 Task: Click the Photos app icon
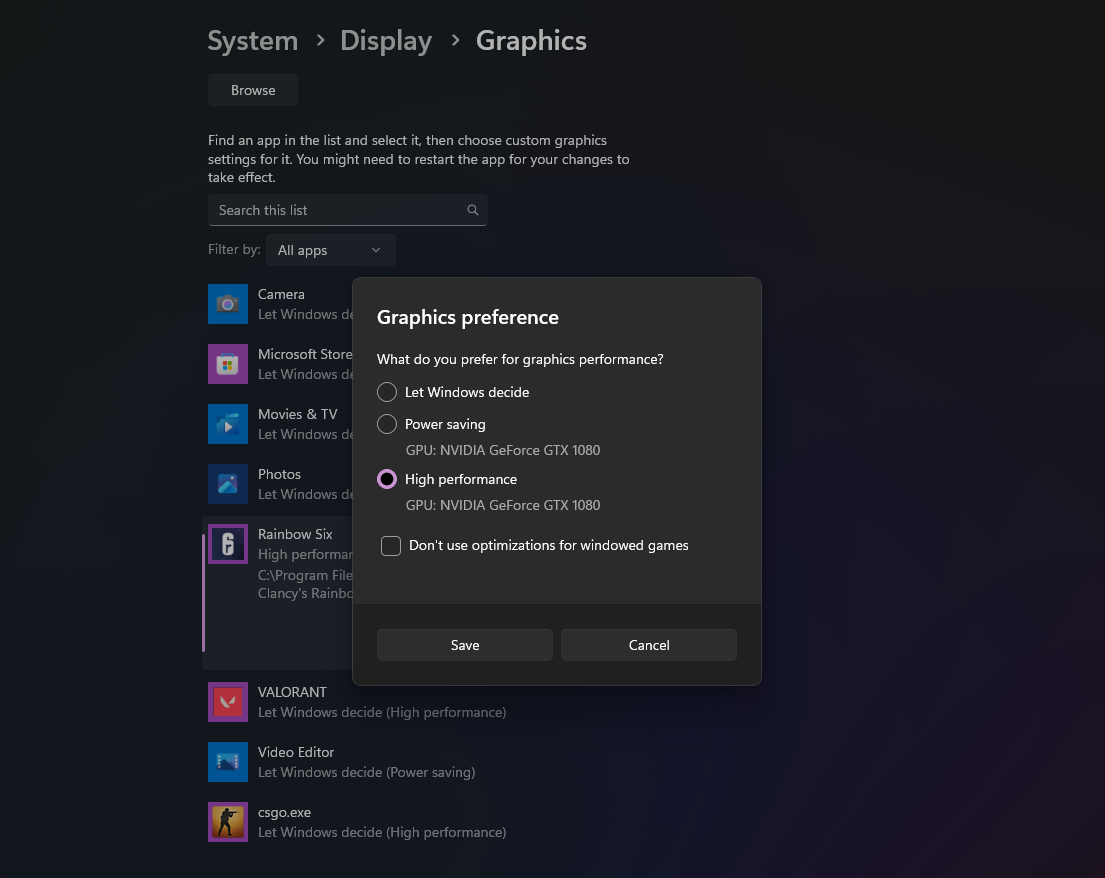tap(228, 483)
